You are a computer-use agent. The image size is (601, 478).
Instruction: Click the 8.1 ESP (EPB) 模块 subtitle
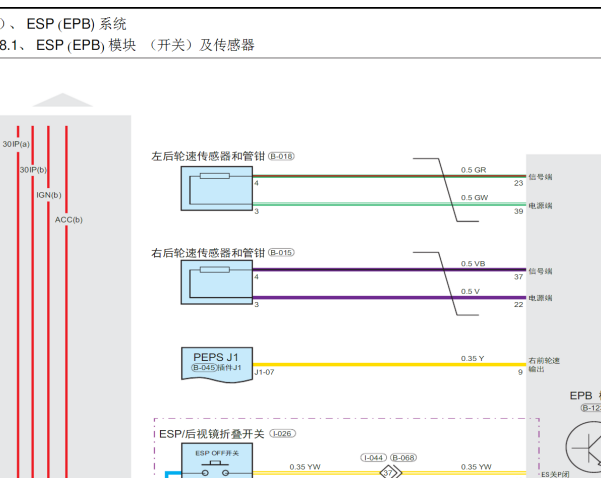(x=127, y=45)
